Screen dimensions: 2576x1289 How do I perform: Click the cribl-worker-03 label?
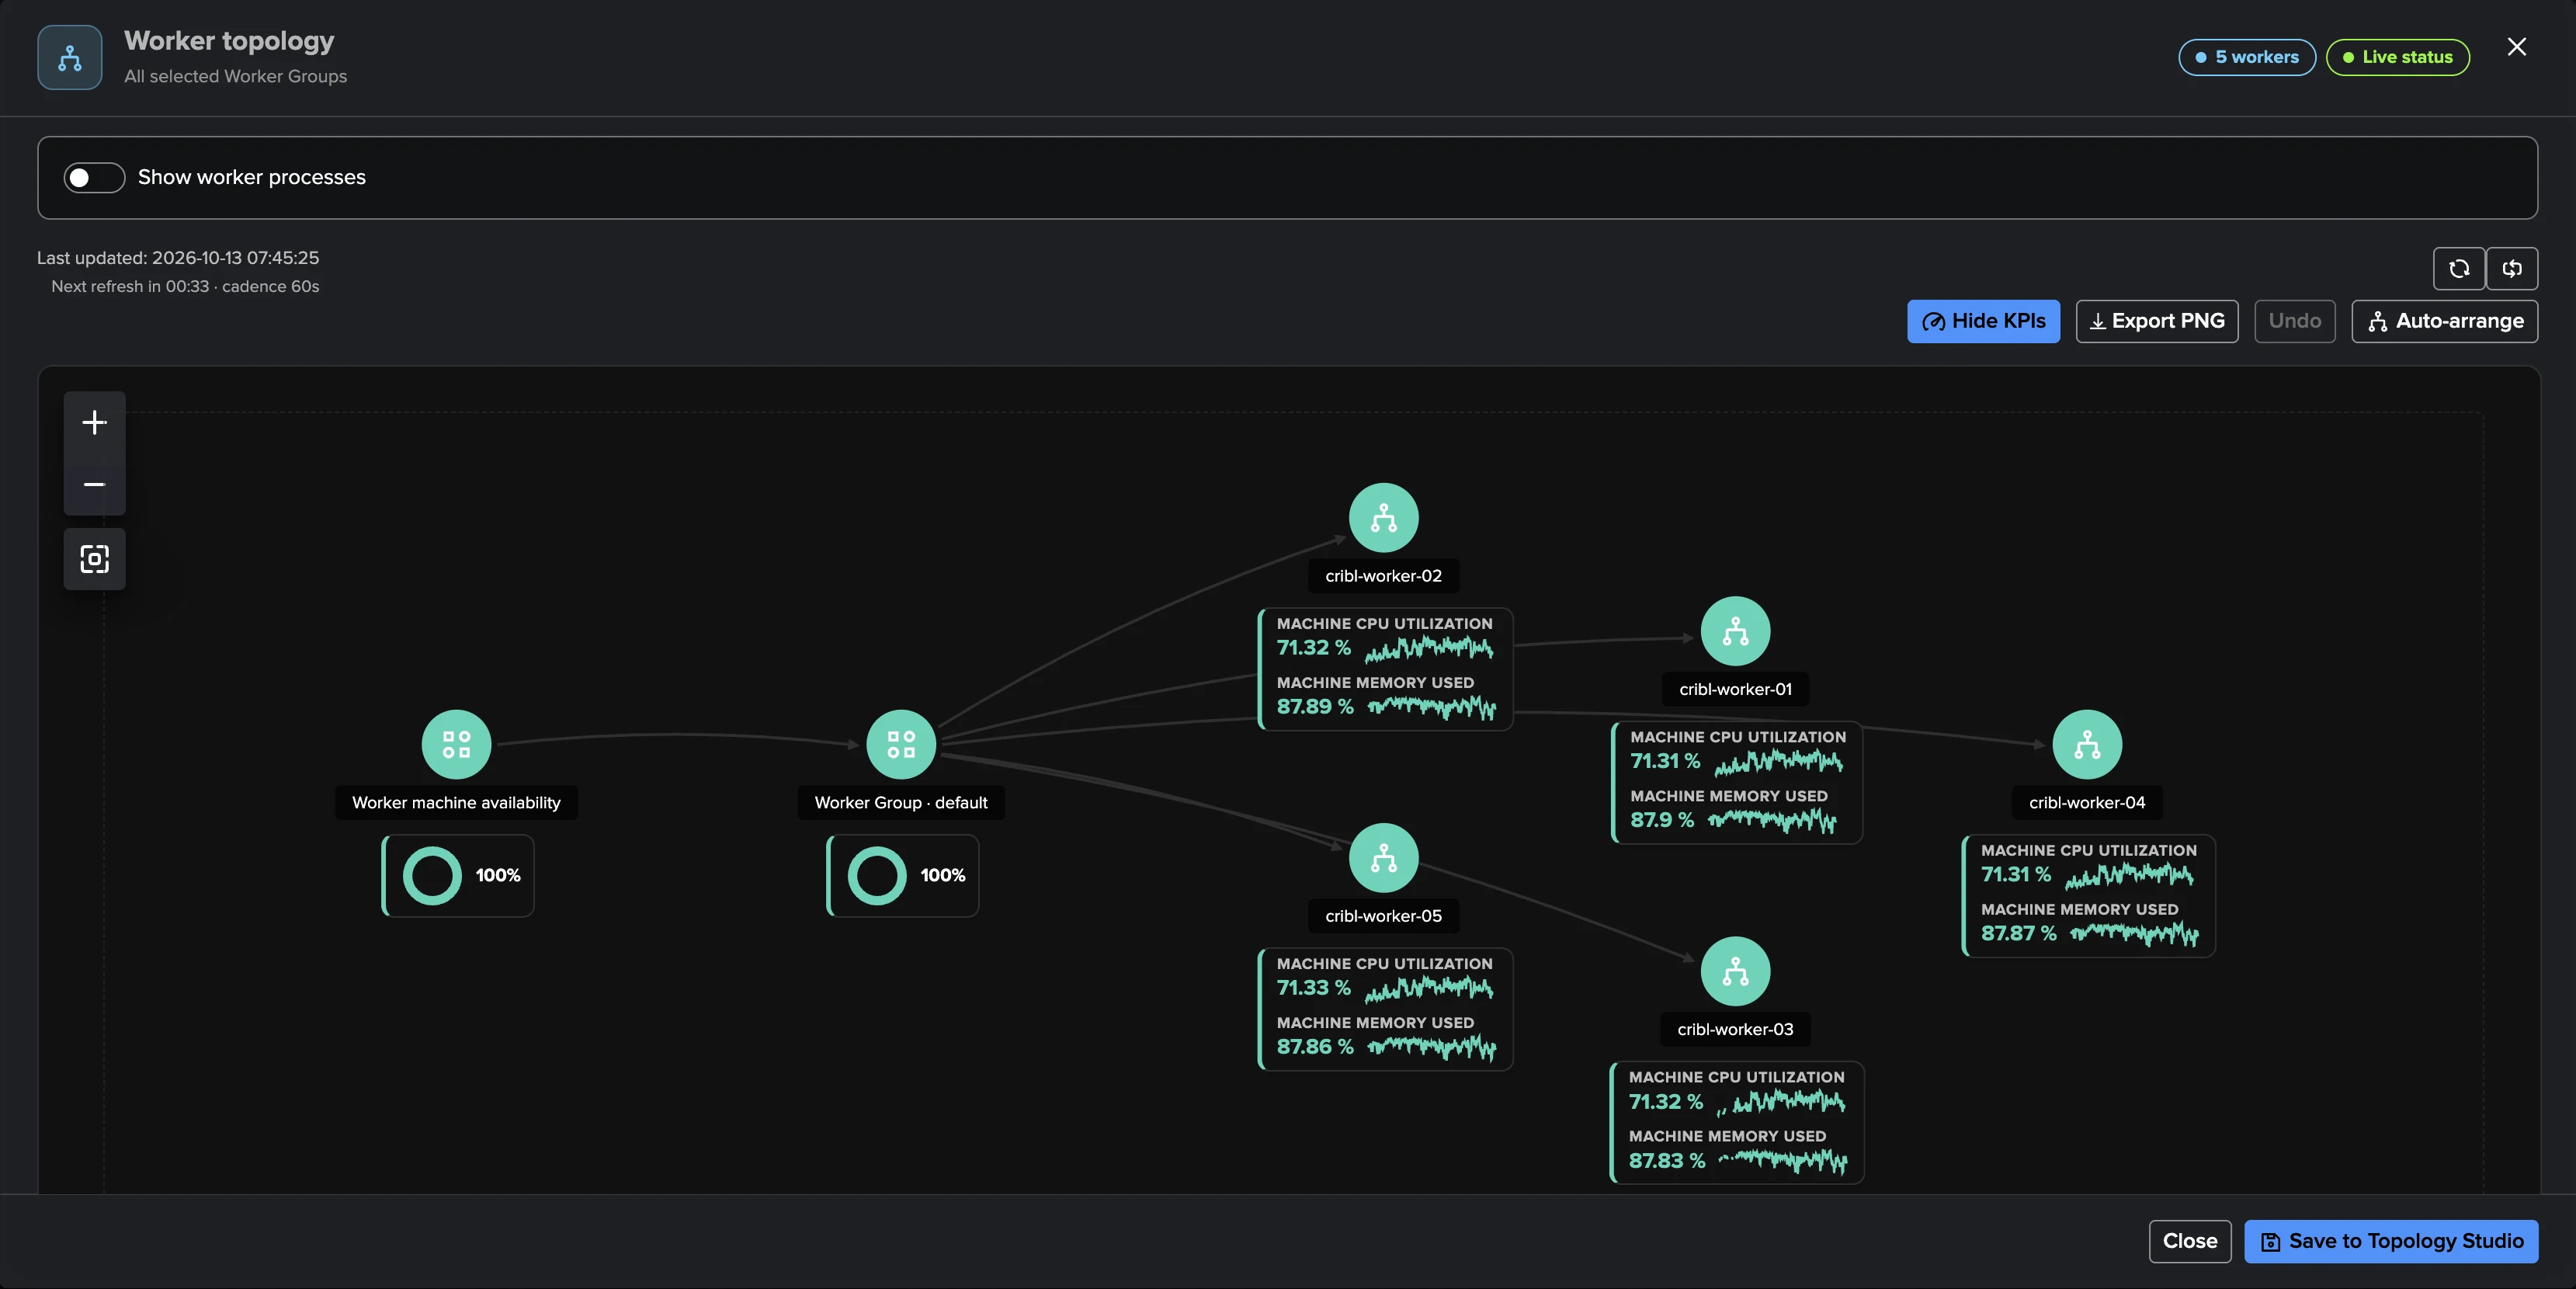(x=1736, y=1029)
